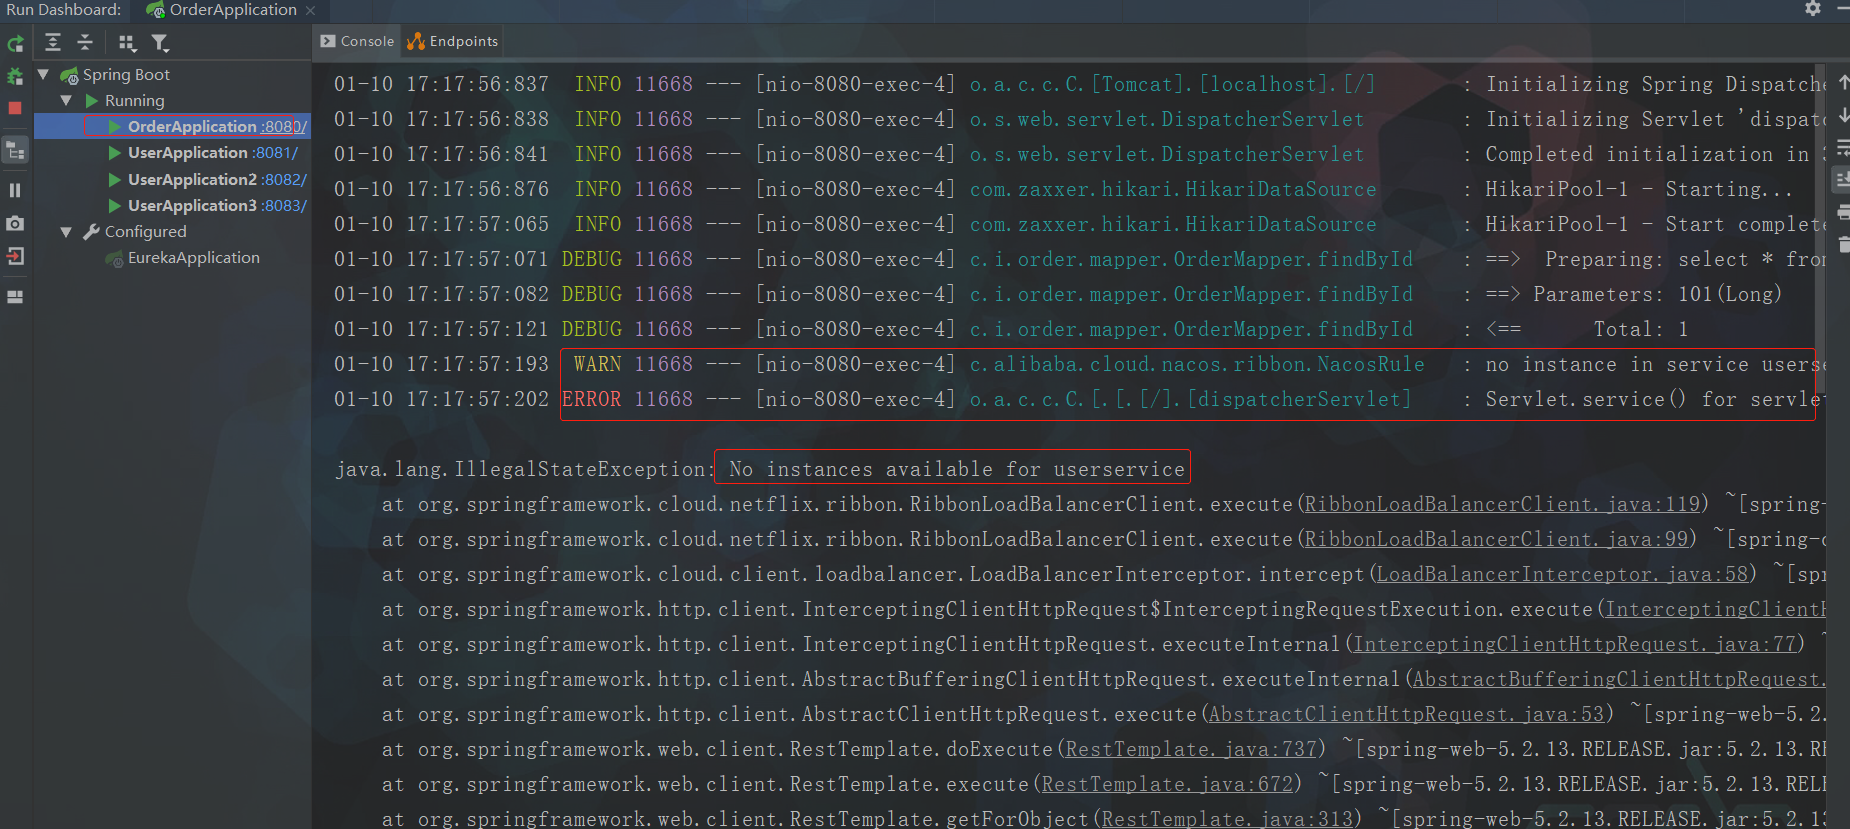Collapse all nodes in Run Dashboard tree
The height and width of the screenshot is (829, 1850).
pos(85,42)
